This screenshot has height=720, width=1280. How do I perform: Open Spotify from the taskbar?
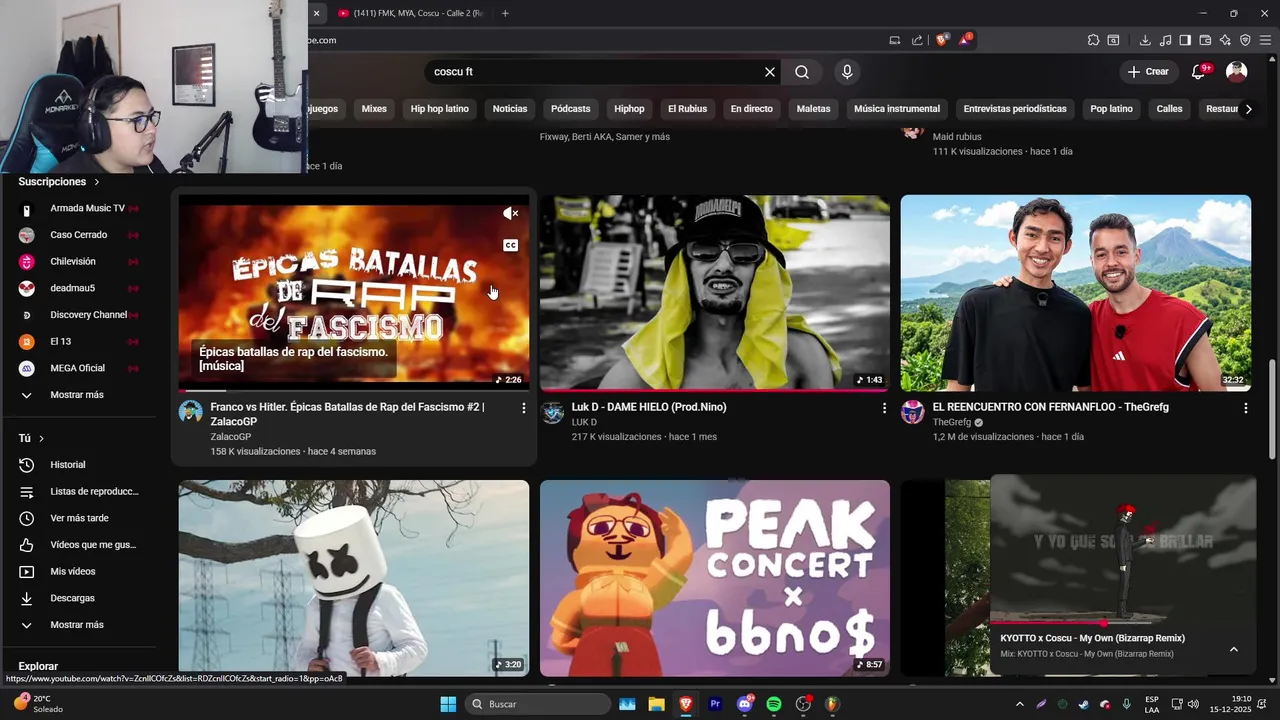coord(774,704)
